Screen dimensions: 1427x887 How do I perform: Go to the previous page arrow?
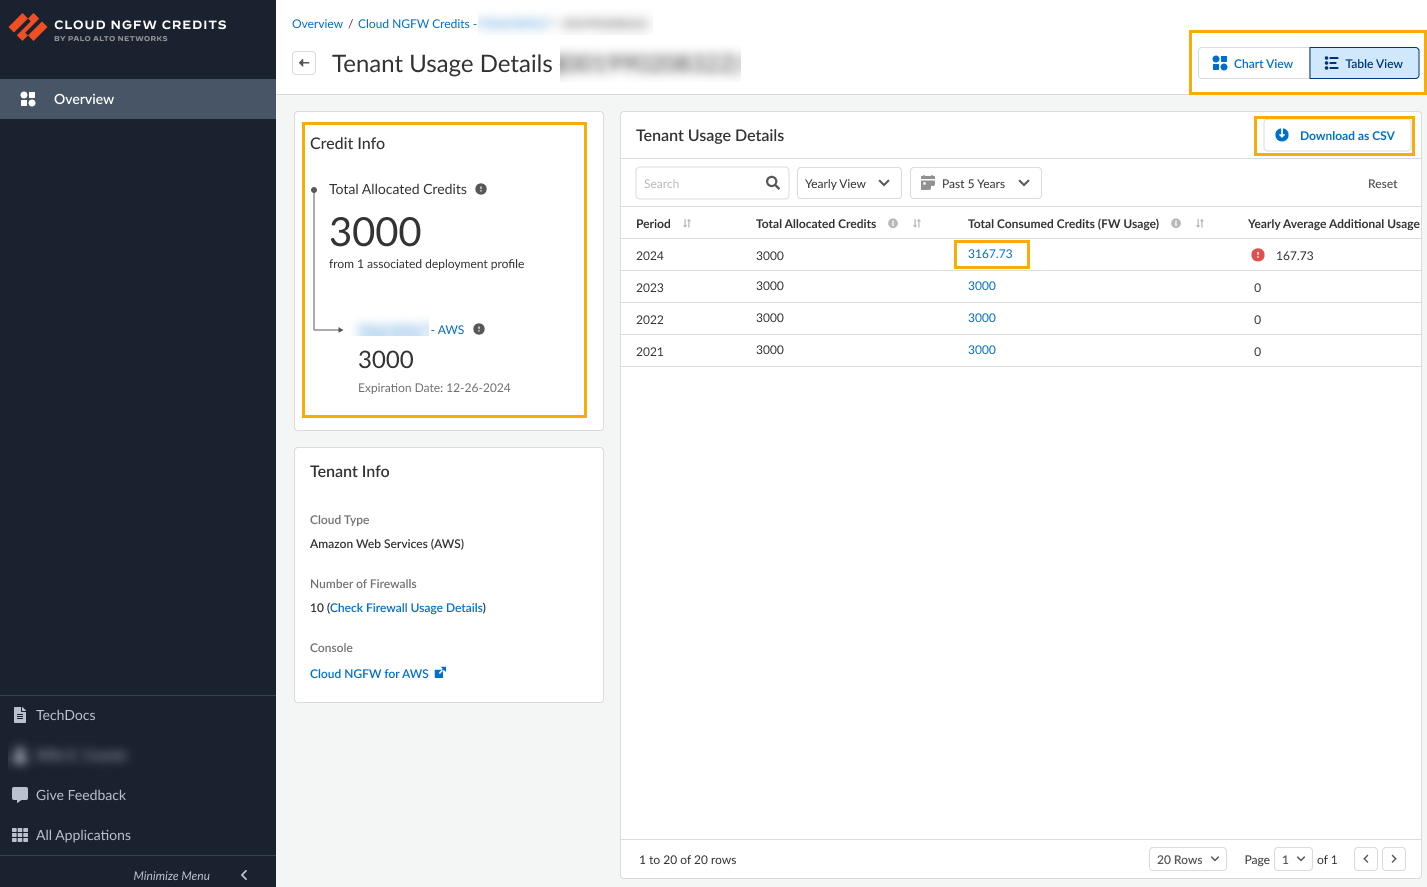(x=1366, y=859)
